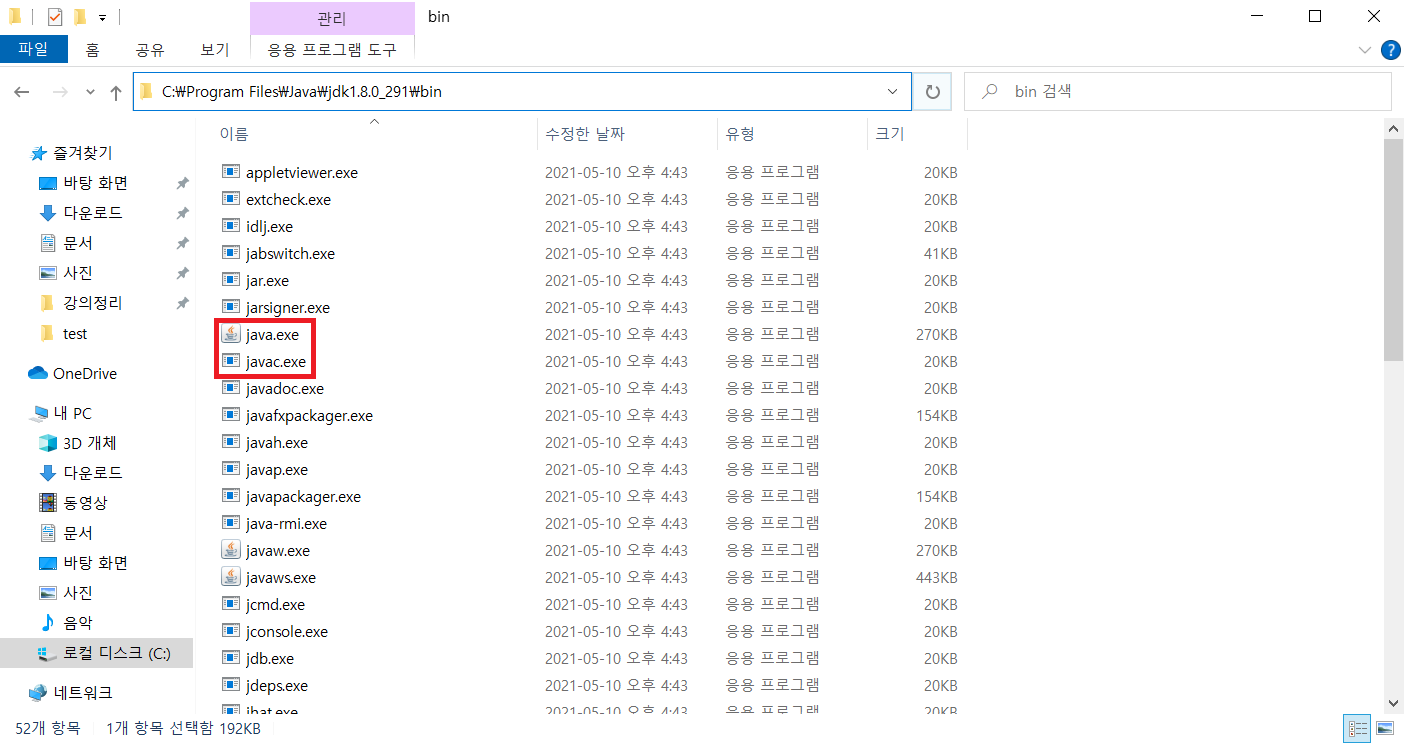Select the javap.exe file name
The image size is (1405, 744).
277,469
